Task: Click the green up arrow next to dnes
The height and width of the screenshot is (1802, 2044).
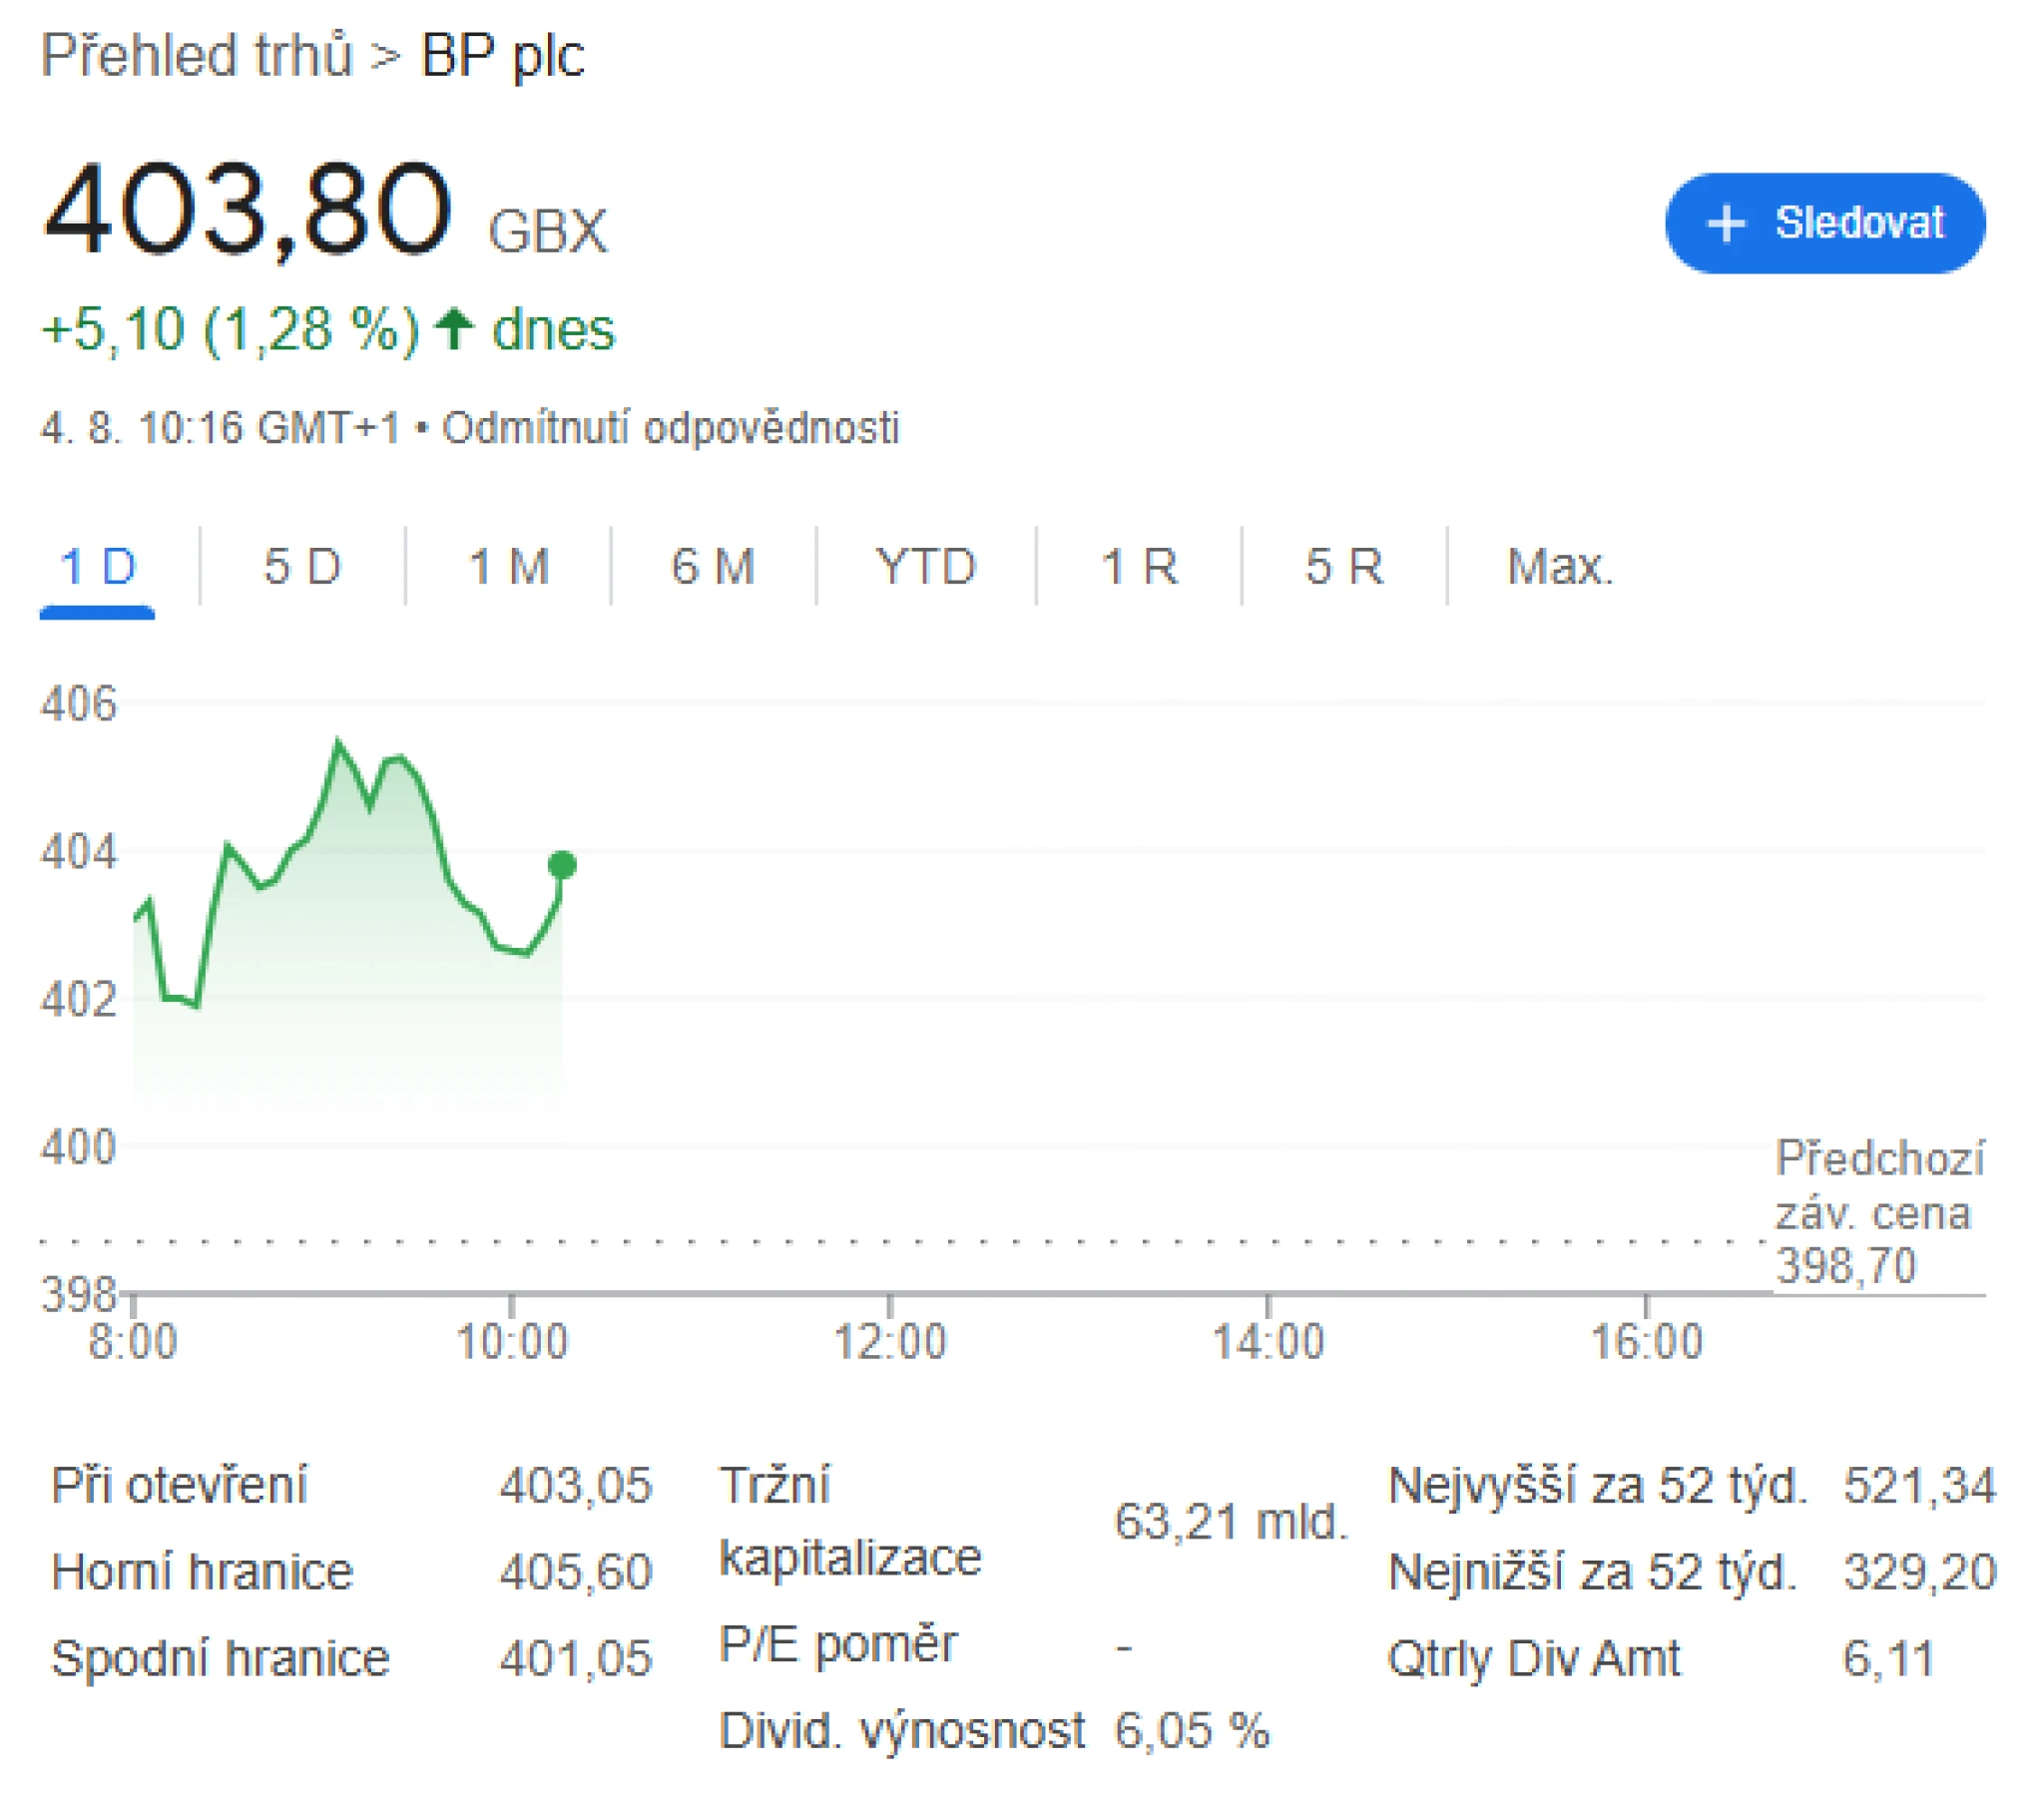Action: pyautogui.click(x=455, y=329)
